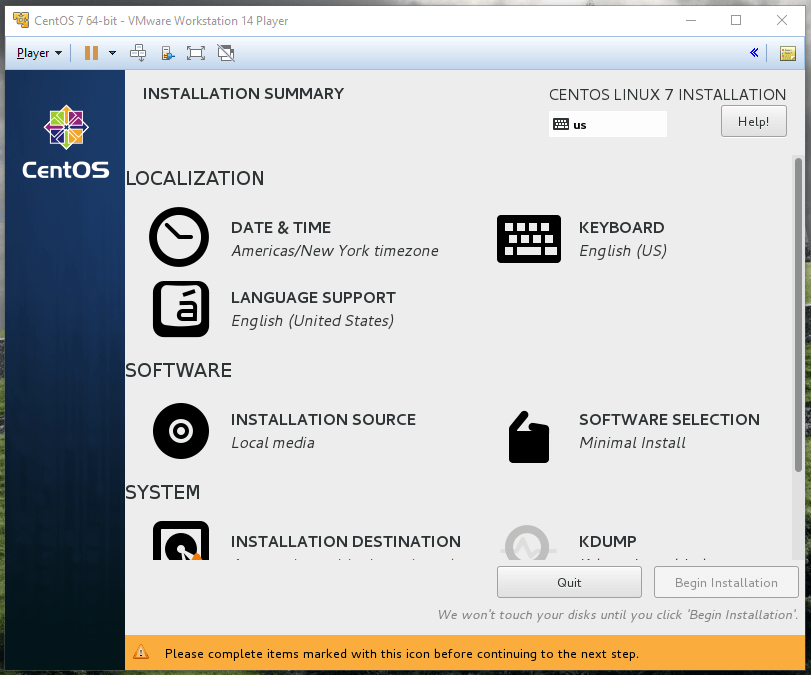This screenshot has height=675, width=811.
Task: Open Keyboard settings label
Action: pos(621,228)
